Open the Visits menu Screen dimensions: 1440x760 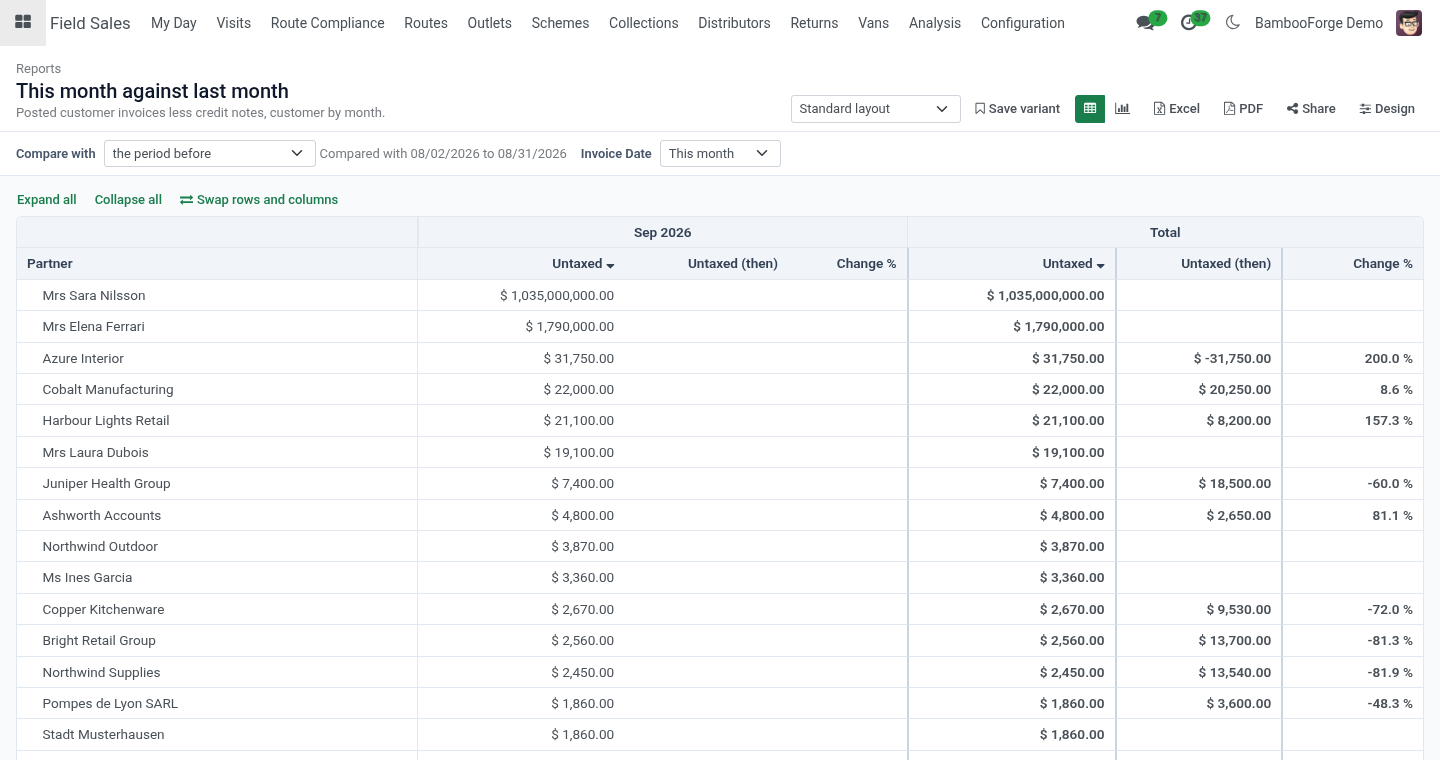(x=234, y=23)
